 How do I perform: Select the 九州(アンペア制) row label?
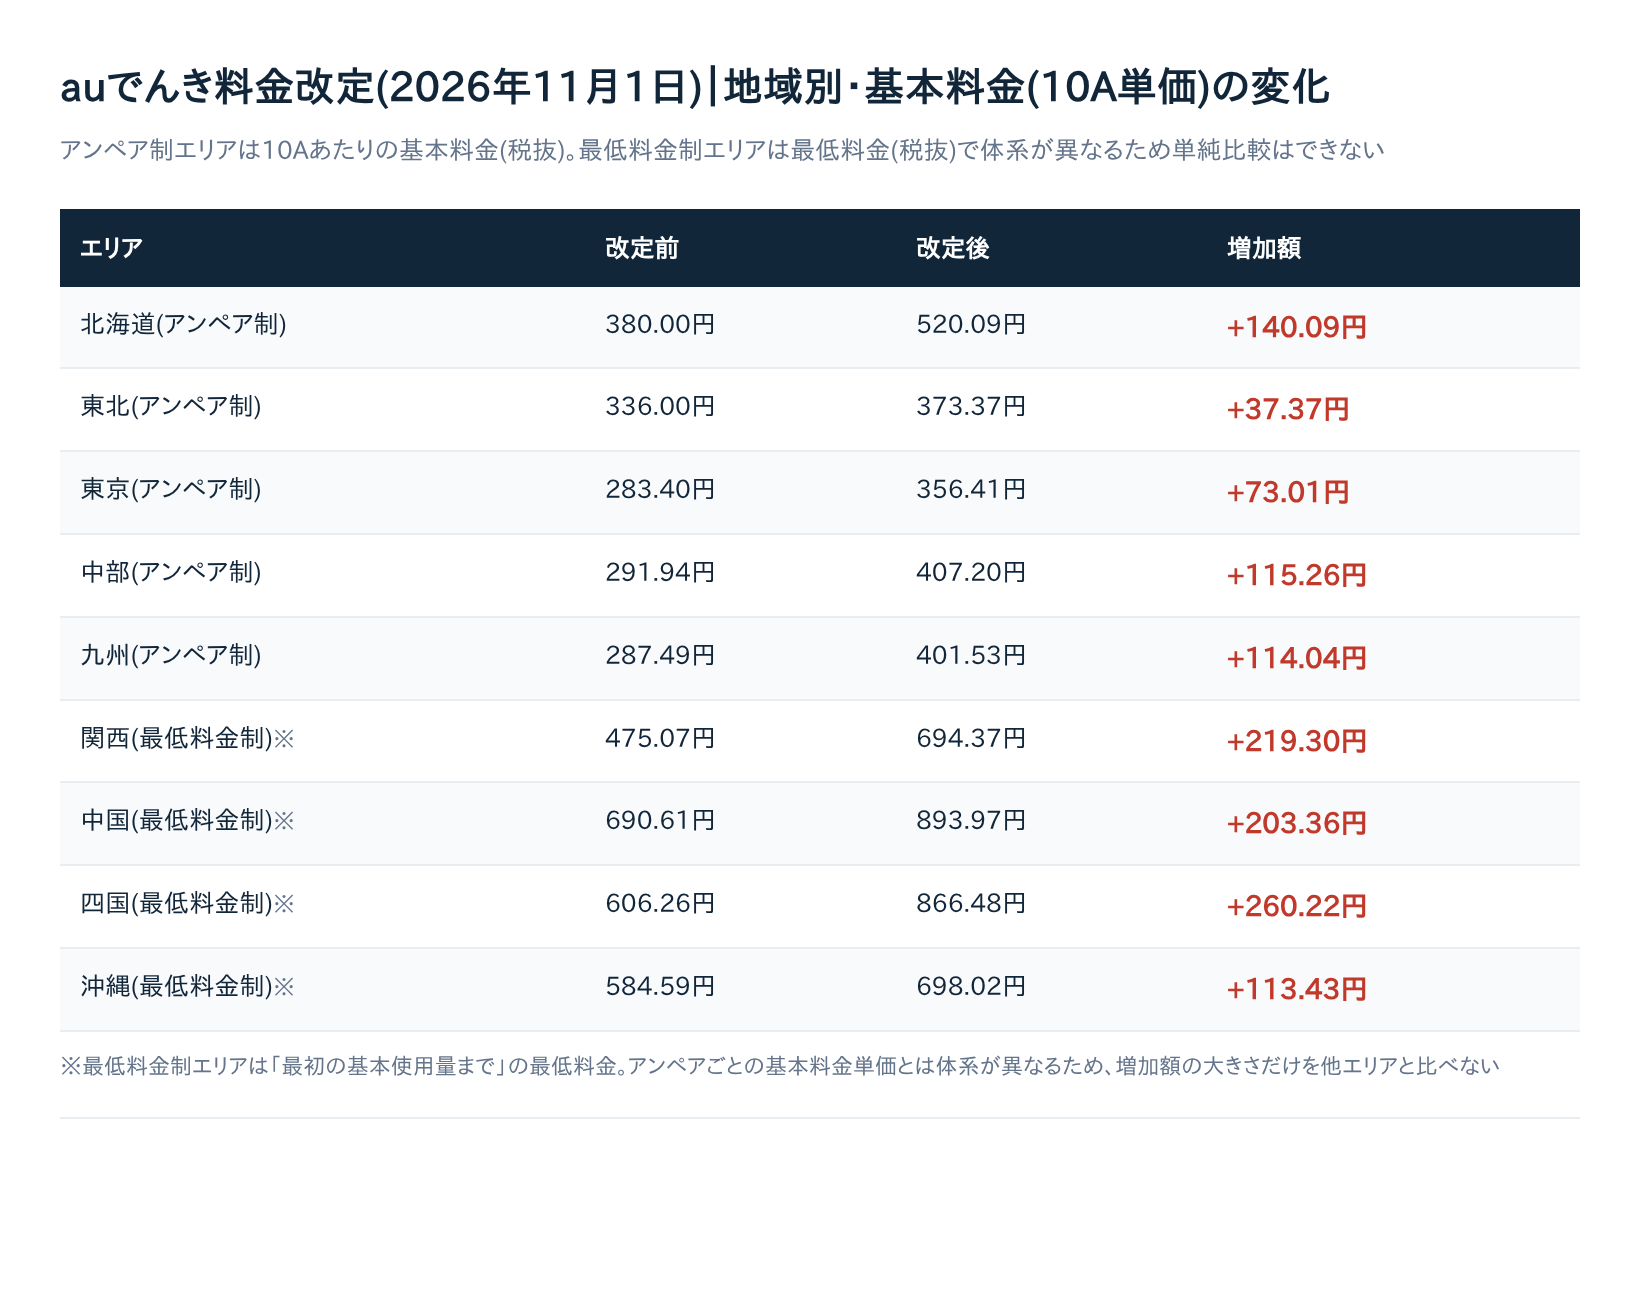click(171, 655)
